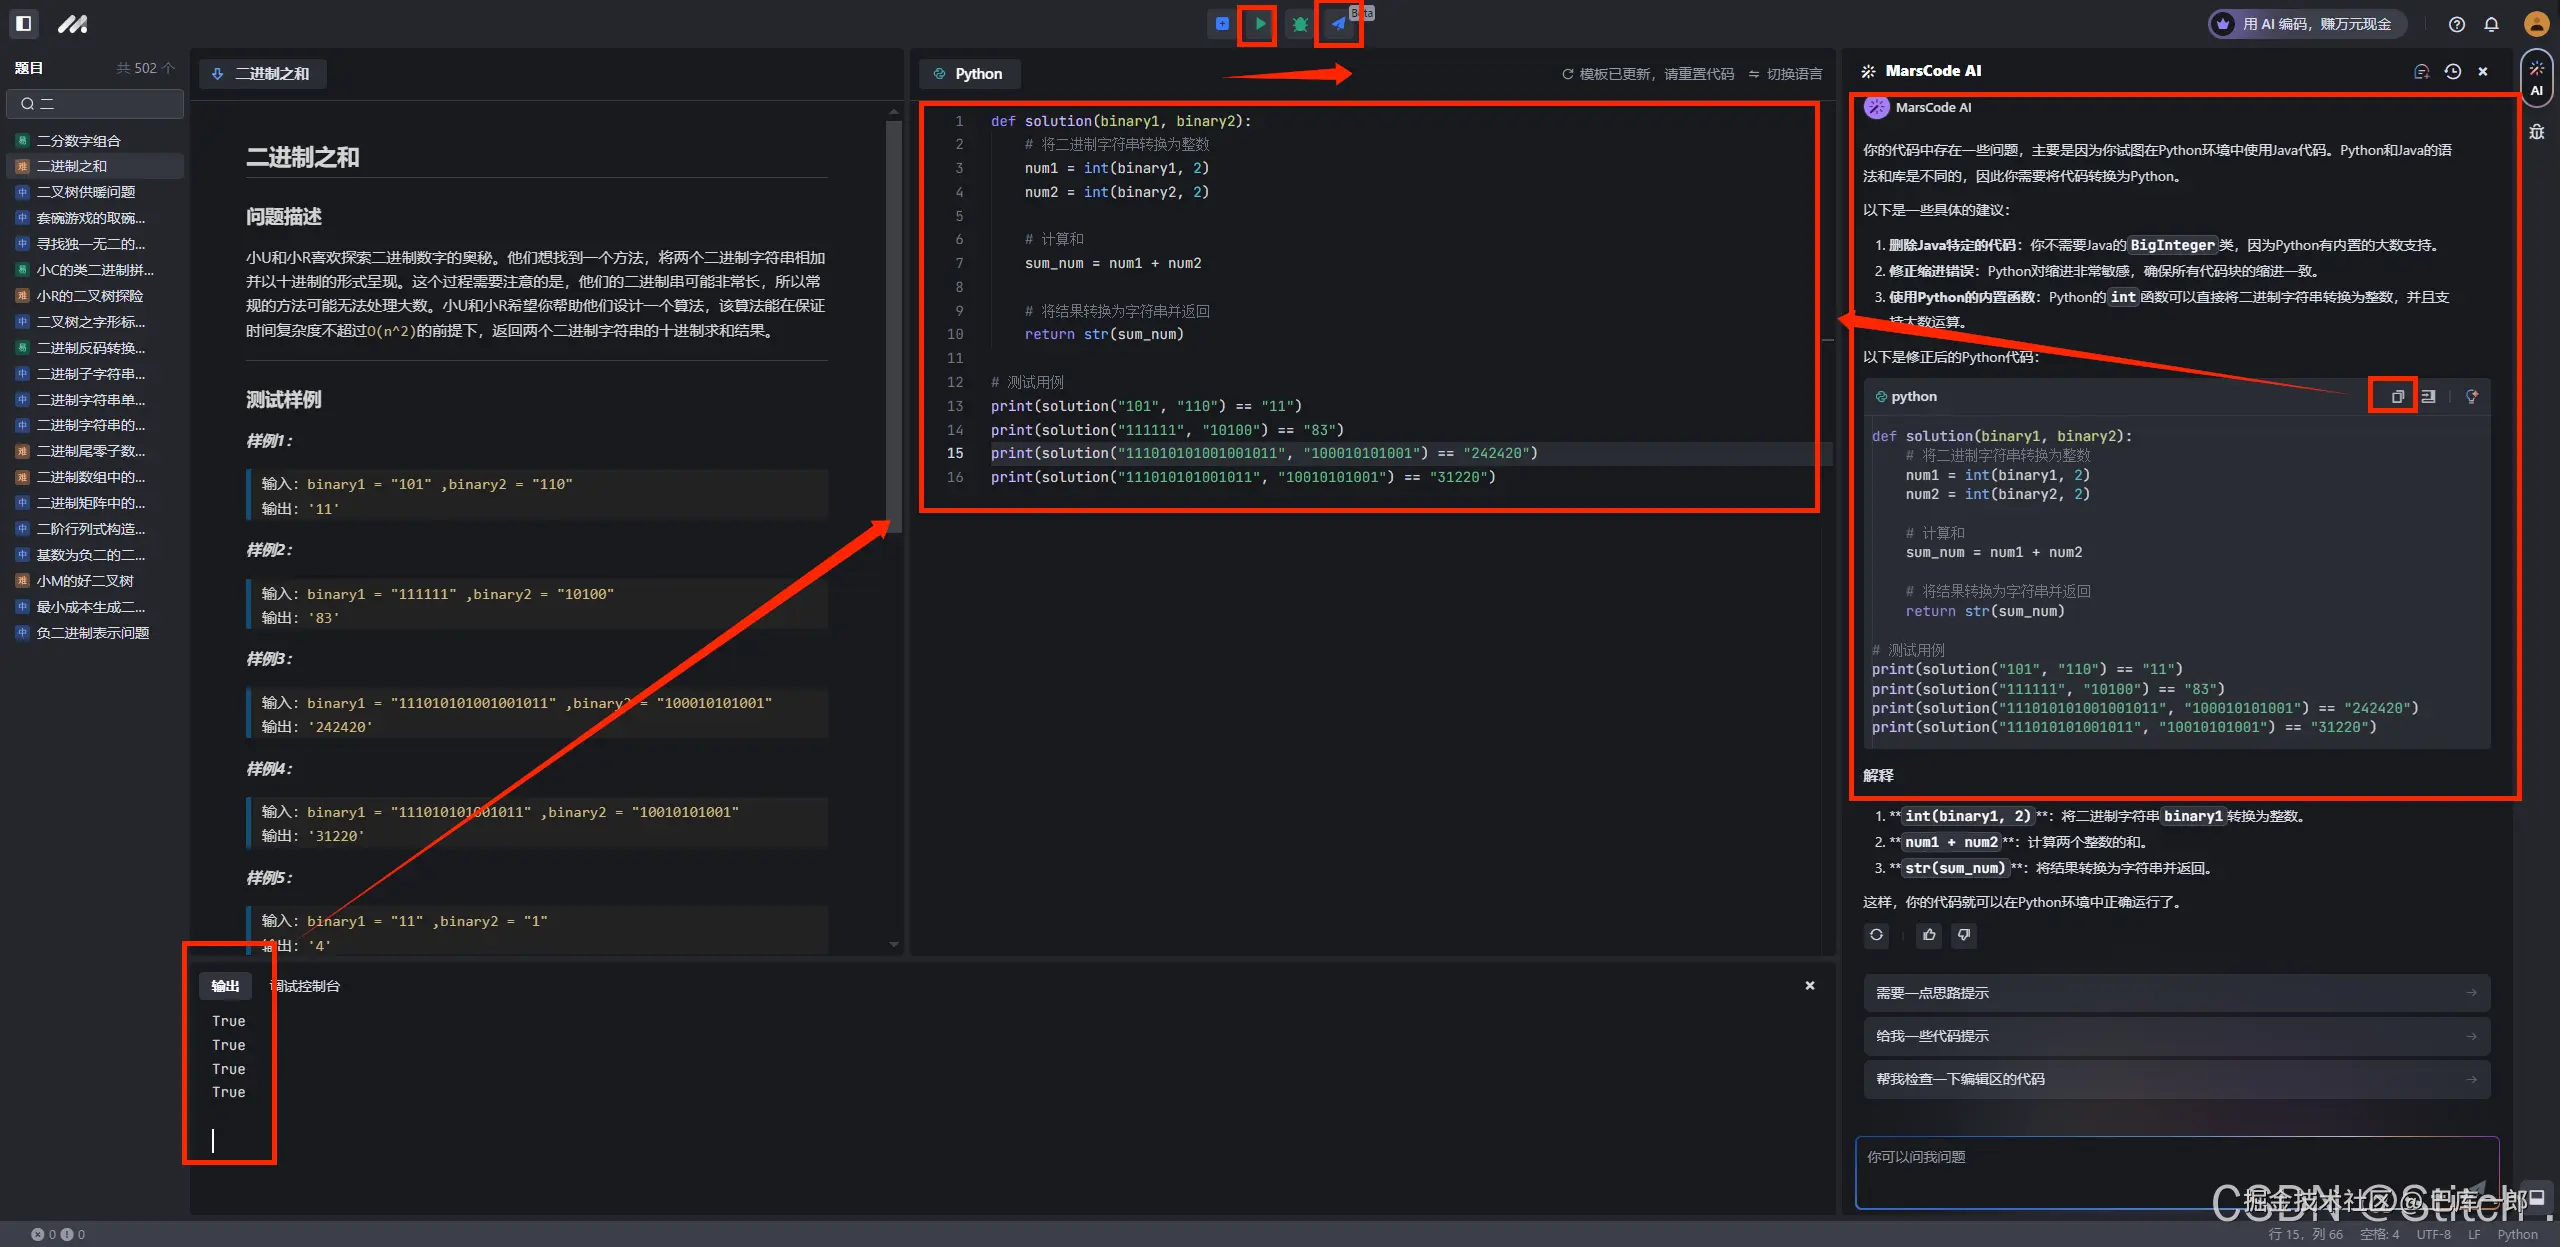Thumbs up the AI response
This screenshot has width=2561, height=1247.
click(1929, 935)
